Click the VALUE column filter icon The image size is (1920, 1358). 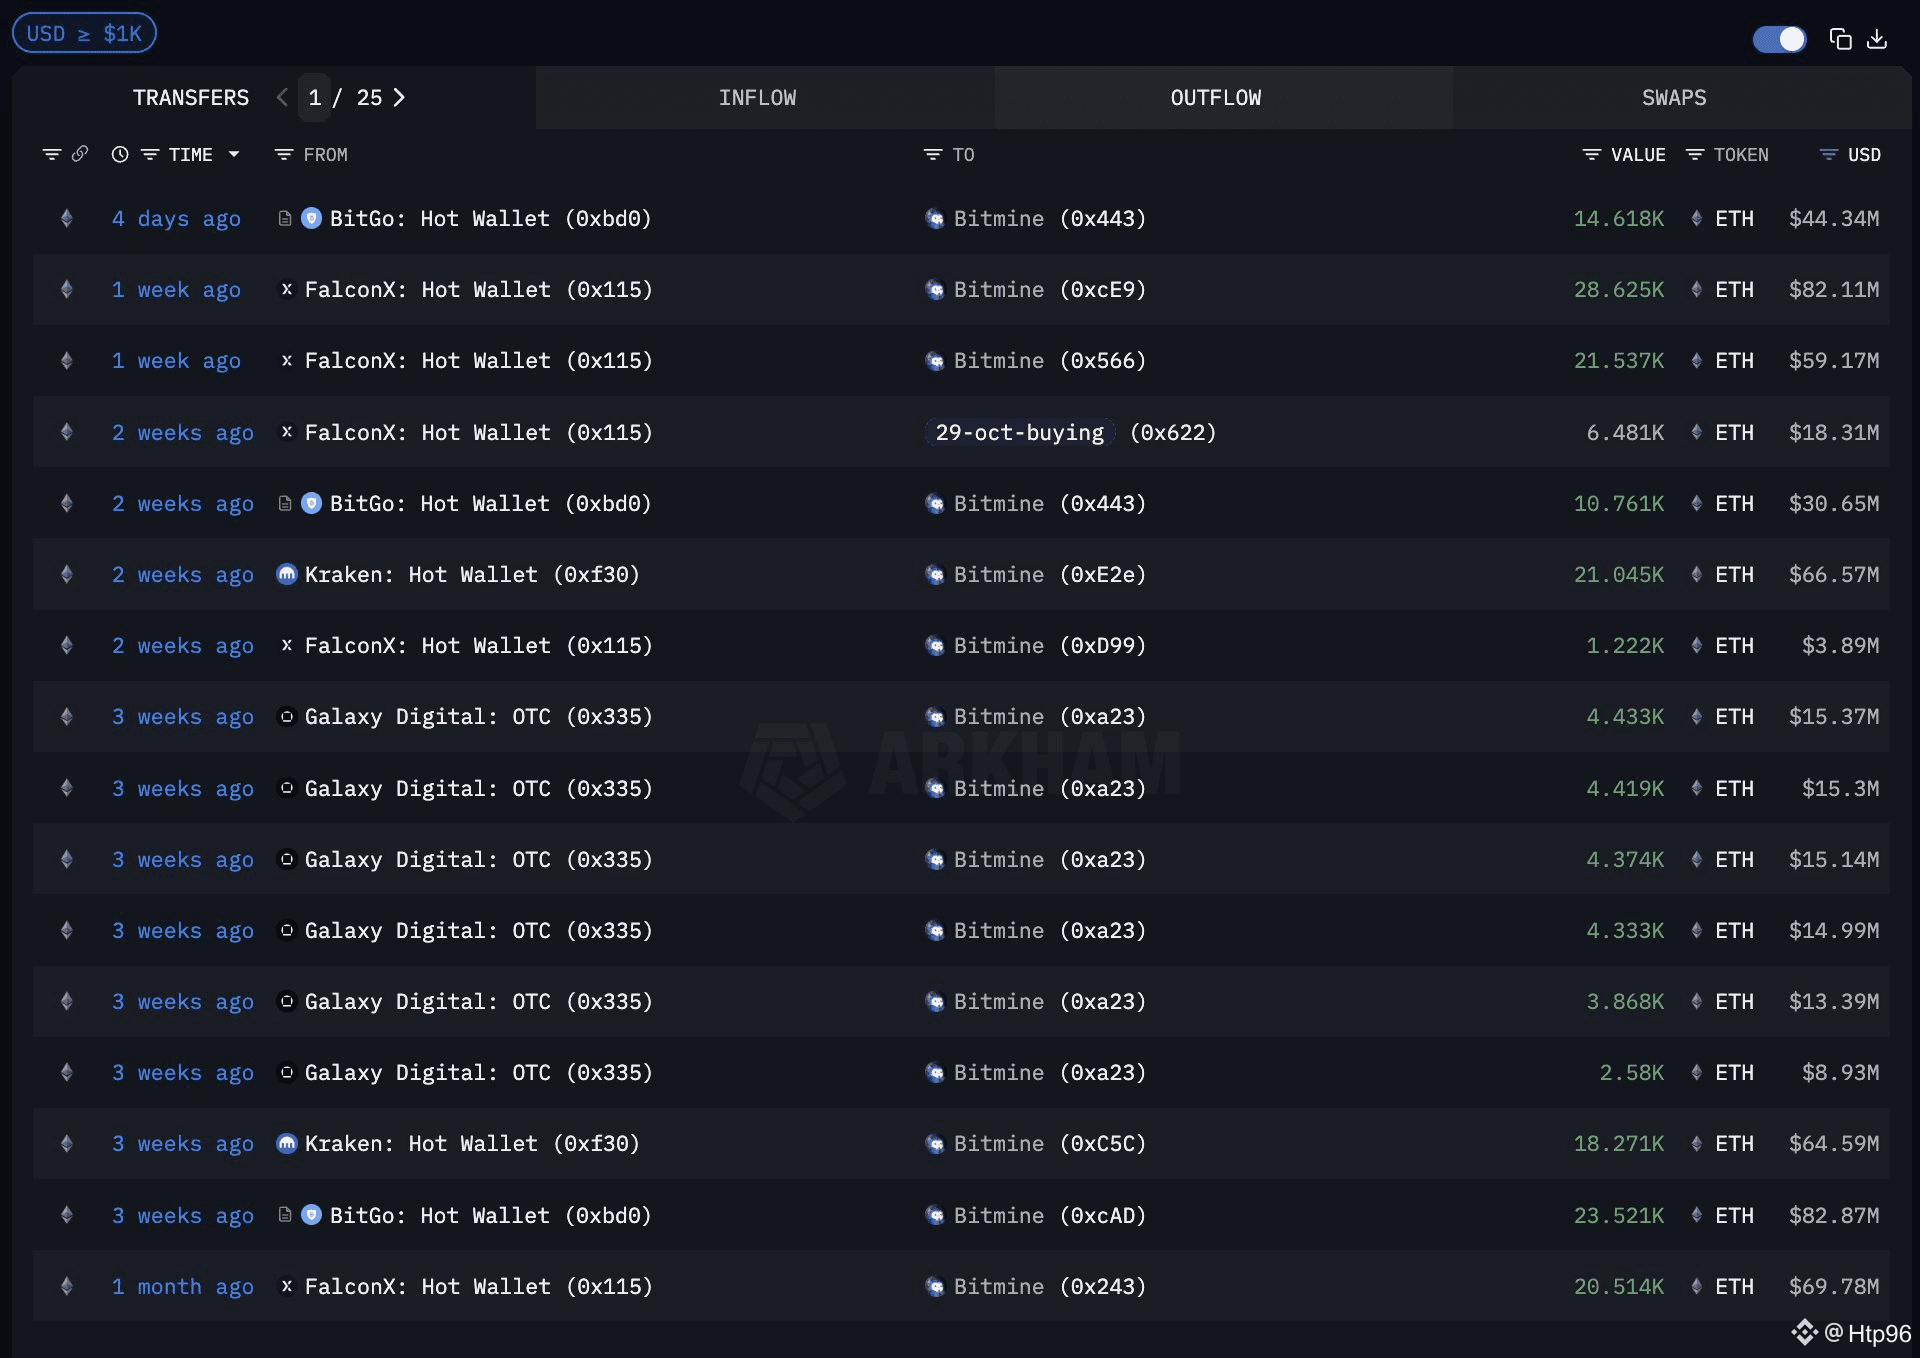point(1591,154)
